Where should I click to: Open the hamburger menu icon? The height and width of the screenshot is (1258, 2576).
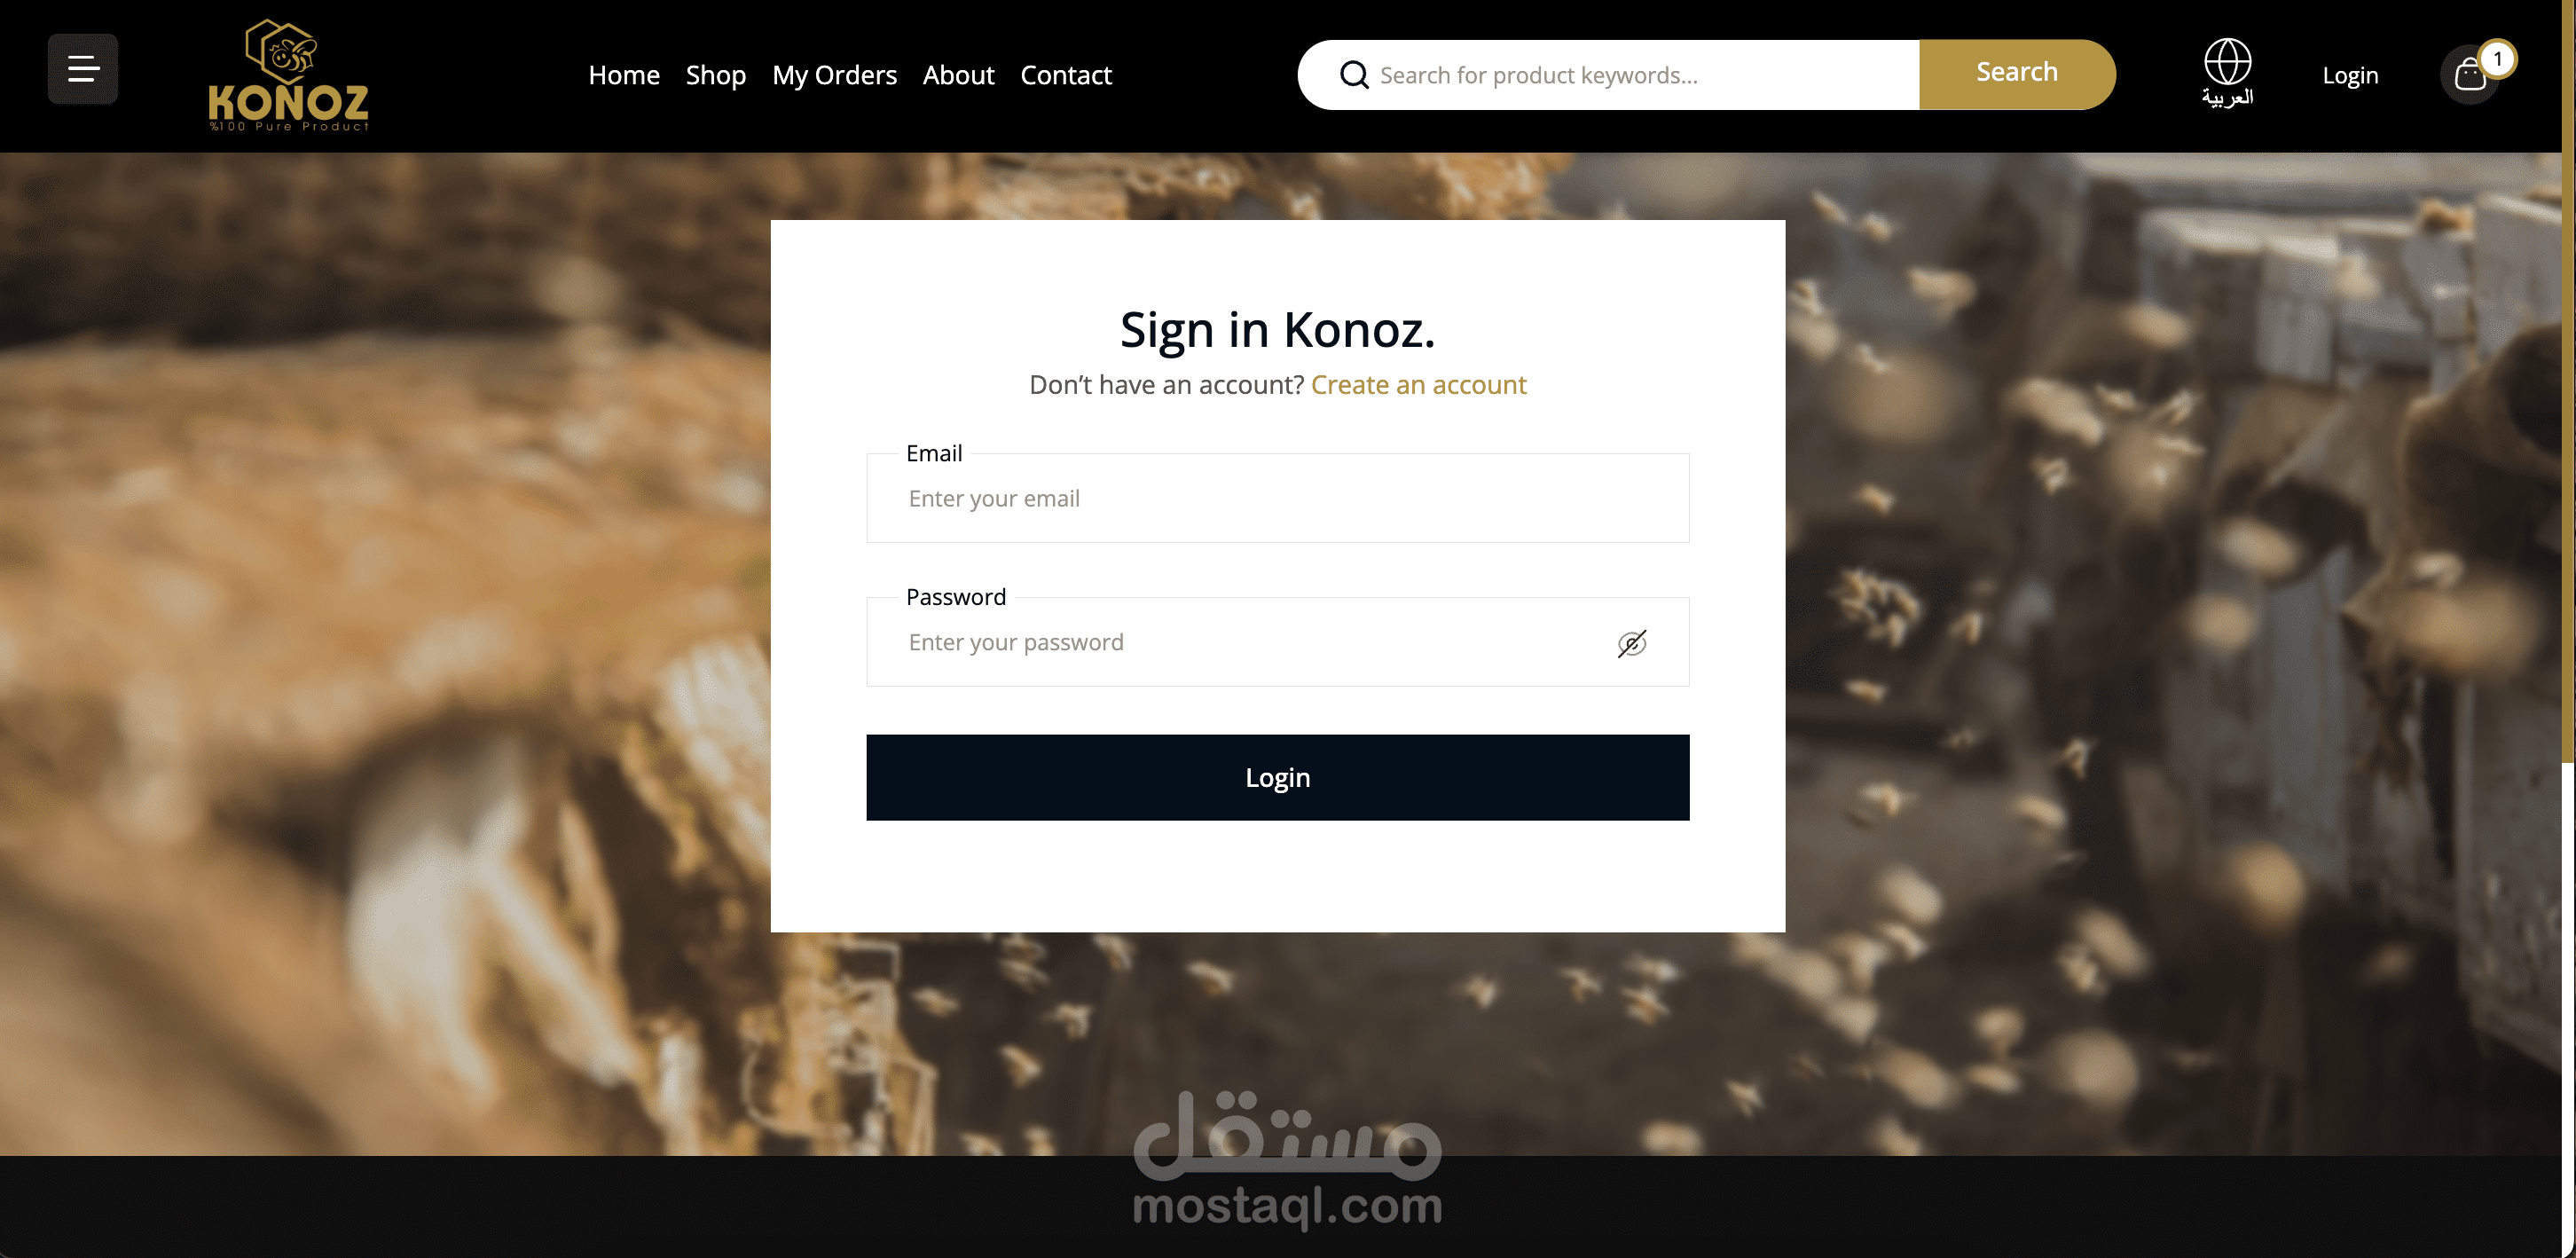[x=83, y=69]
